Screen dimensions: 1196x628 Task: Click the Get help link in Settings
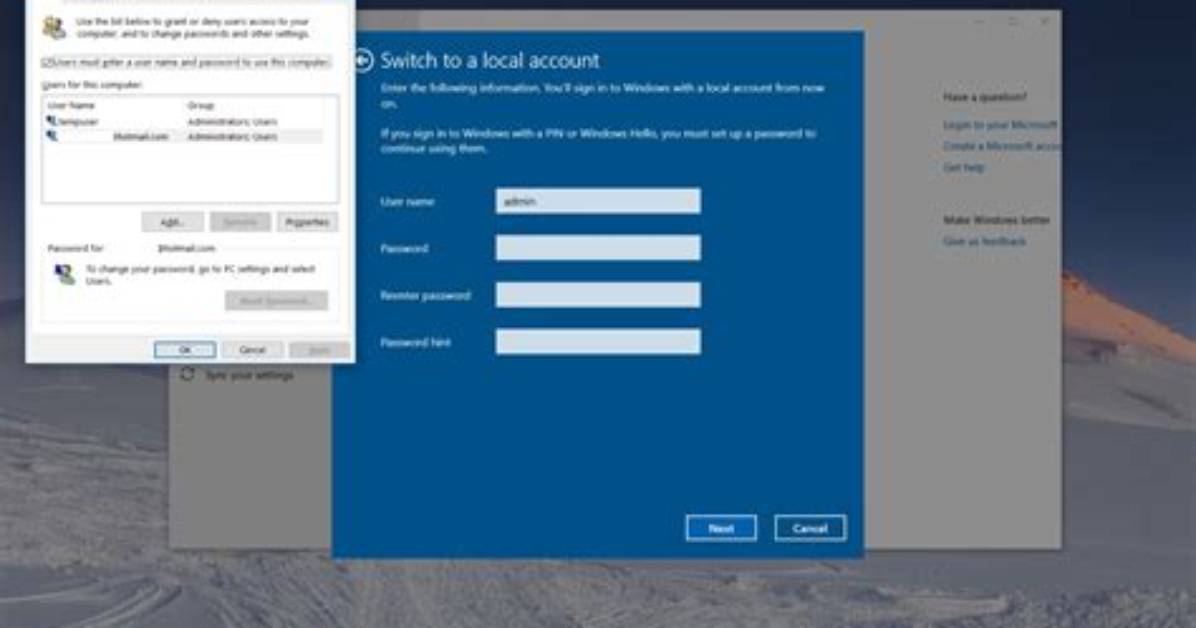click(x=963, y=167)
